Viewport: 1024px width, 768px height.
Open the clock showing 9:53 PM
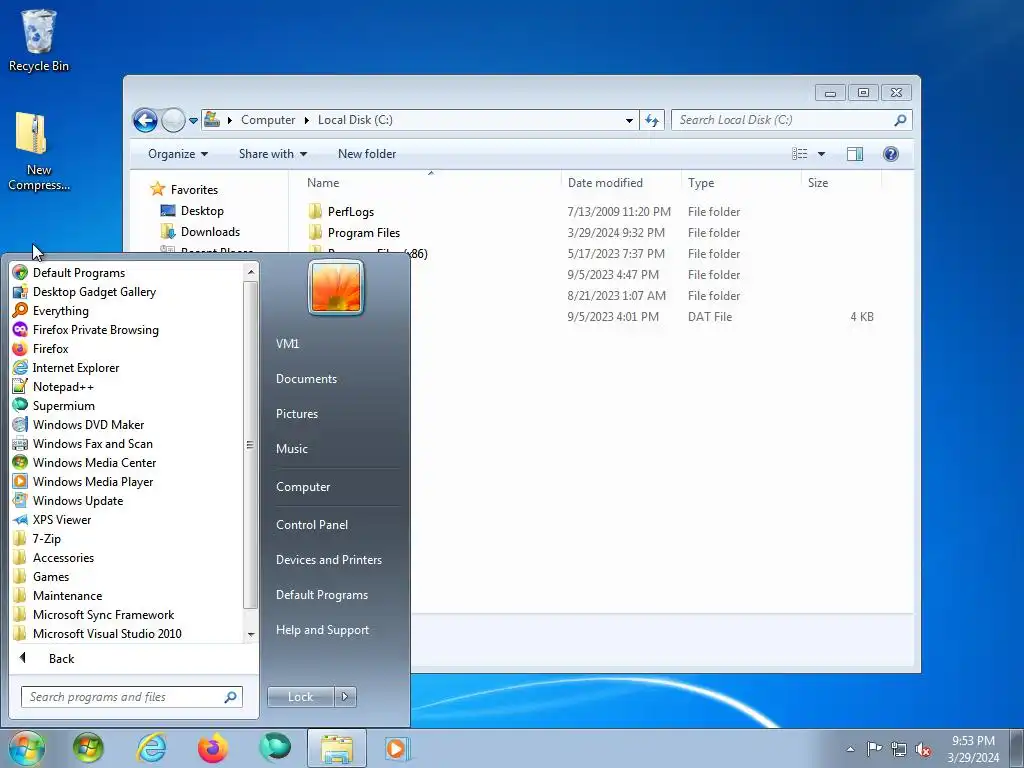pos(973,749)
